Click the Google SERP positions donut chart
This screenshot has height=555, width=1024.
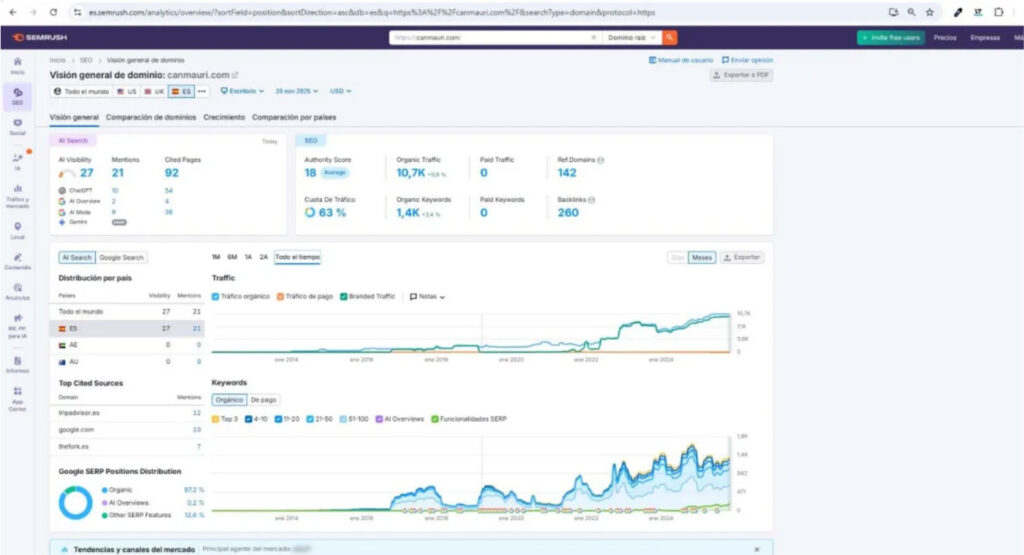pyautogui.click(x=75, y=502)
